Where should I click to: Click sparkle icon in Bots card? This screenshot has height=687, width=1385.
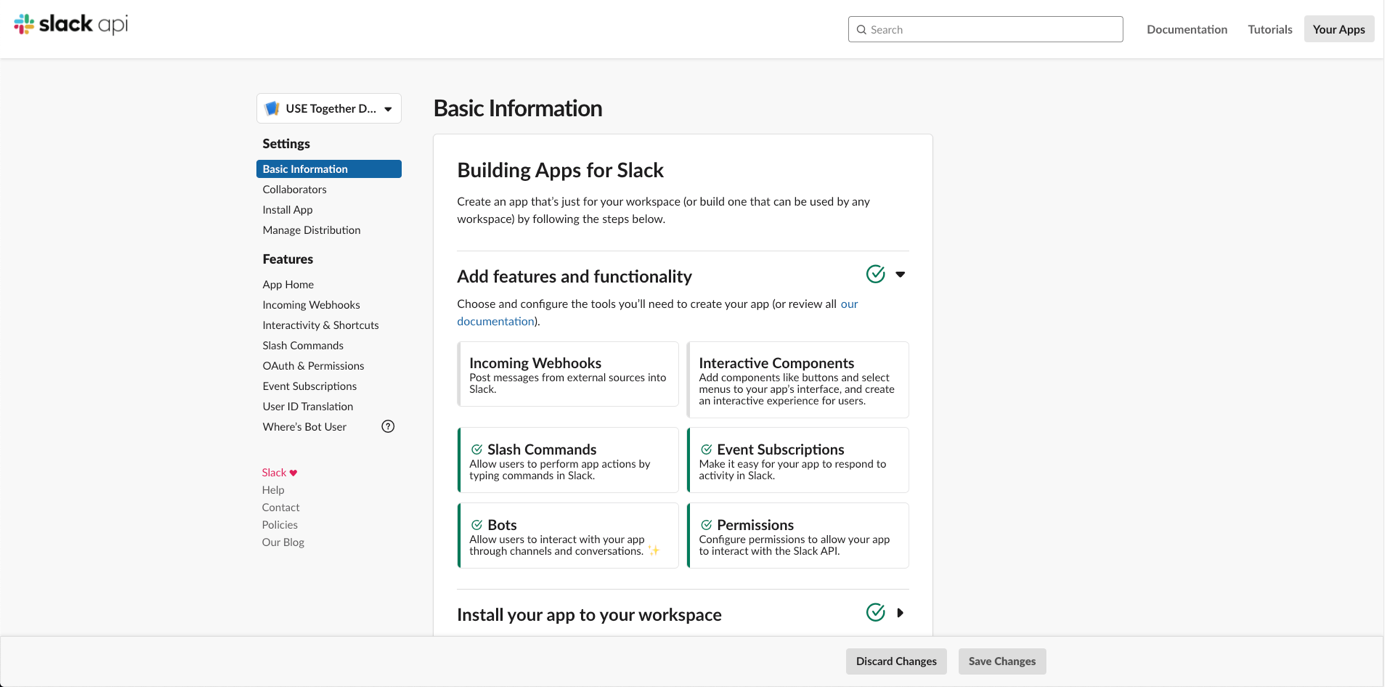(x=654, y=551)
